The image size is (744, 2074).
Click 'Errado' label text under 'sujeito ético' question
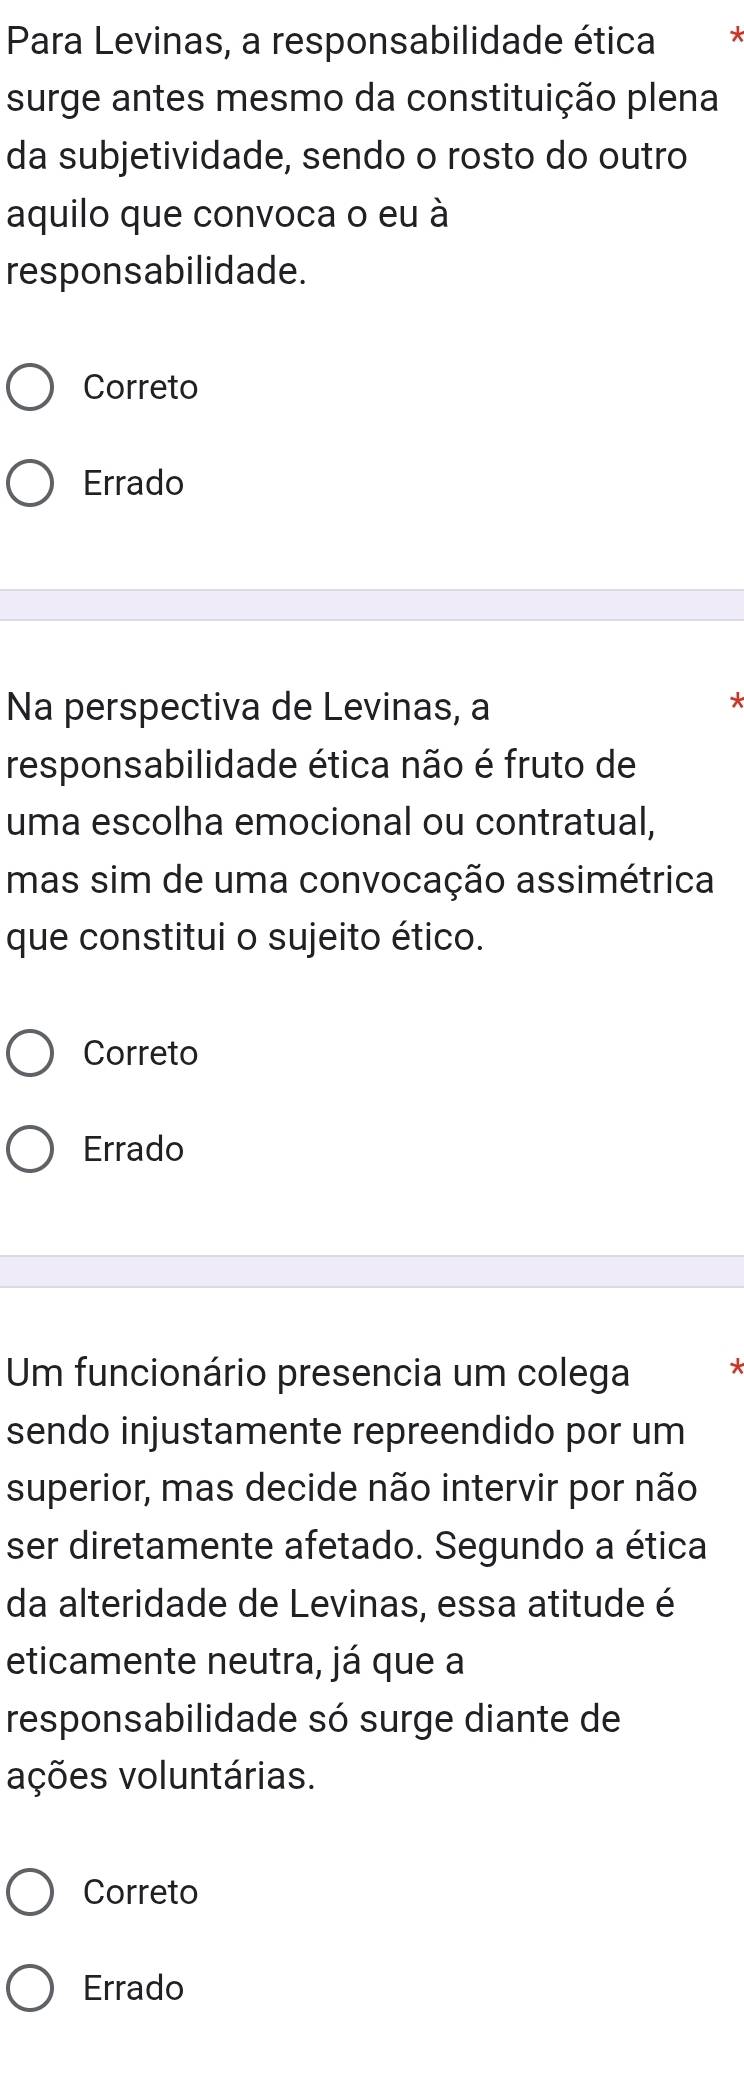click(134, 1150)
